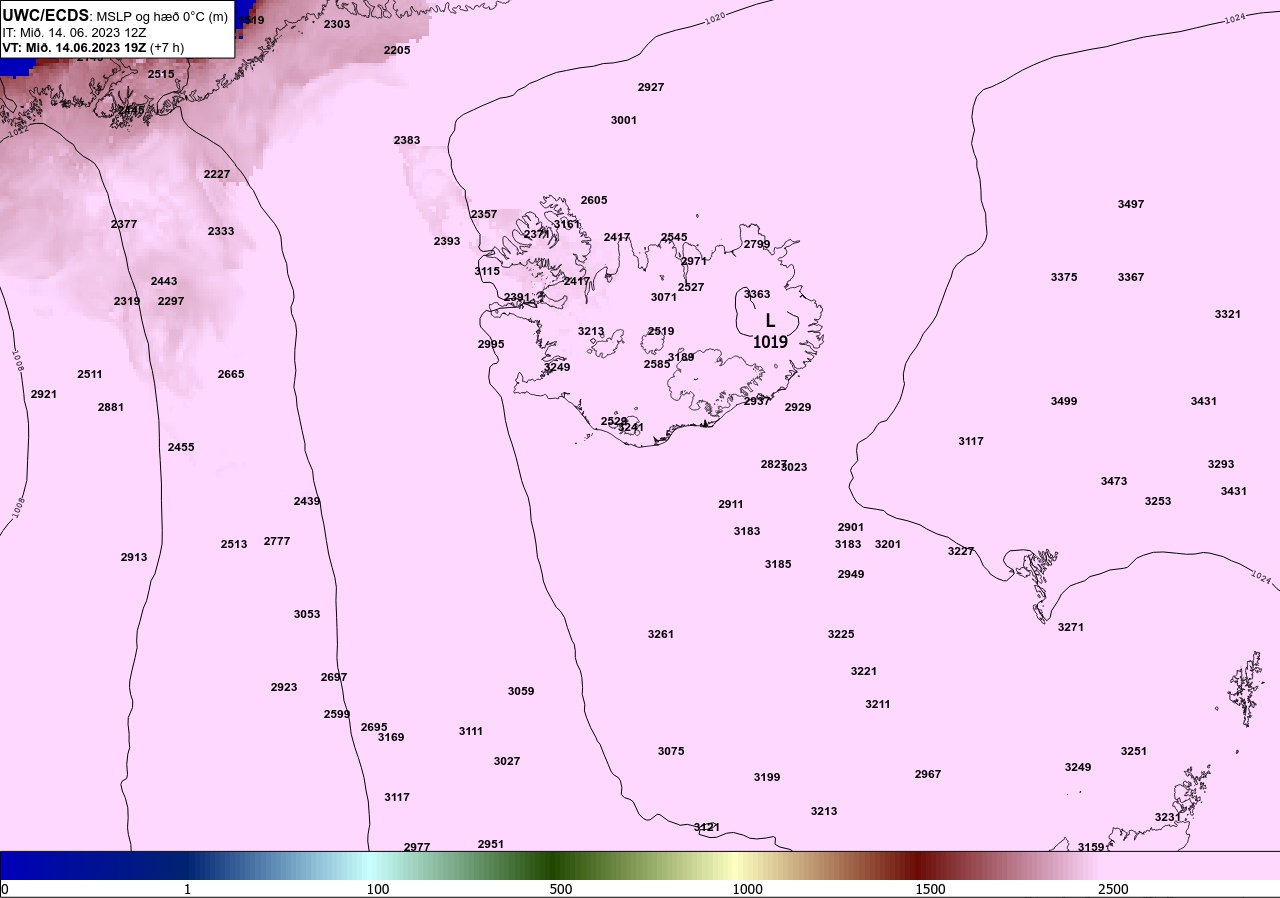Click the value 2393 west of the Westfjords

tap(447, 241)
